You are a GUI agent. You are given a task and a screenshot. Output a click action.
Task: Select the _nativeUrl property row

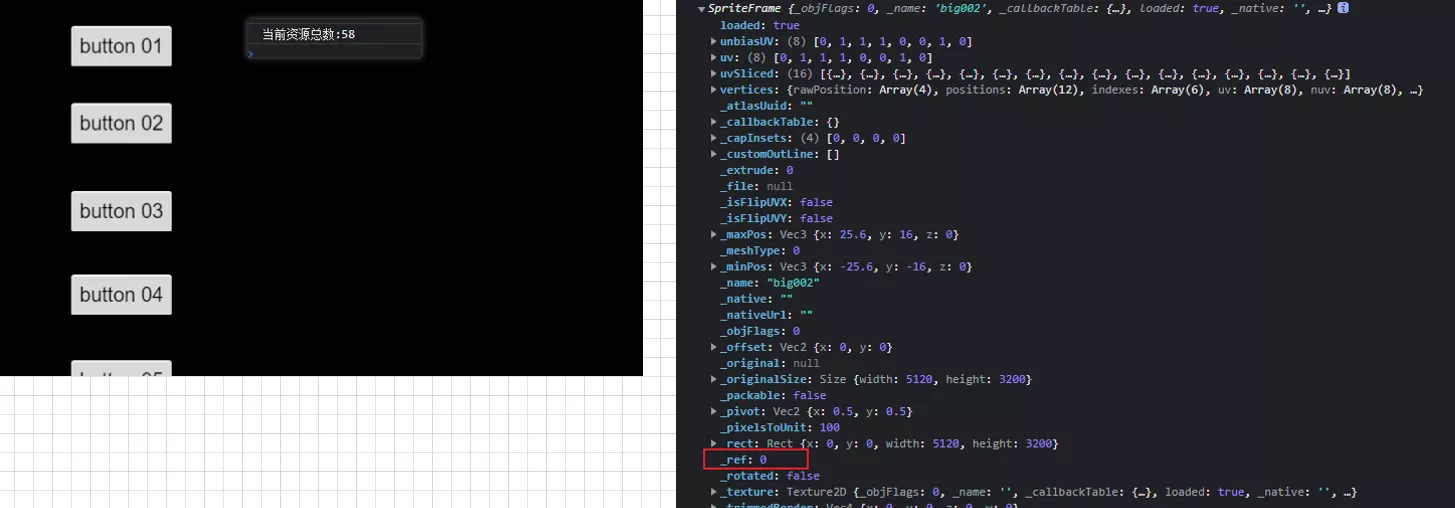click(766, 315)
